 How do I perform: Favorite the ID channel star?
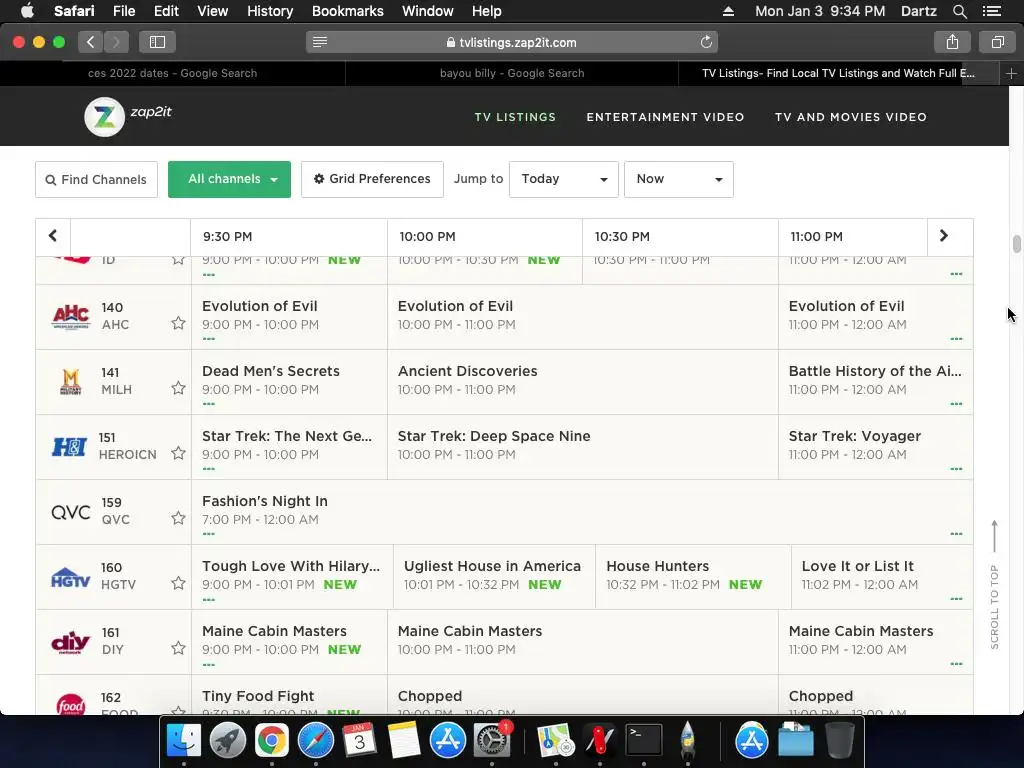178,261
